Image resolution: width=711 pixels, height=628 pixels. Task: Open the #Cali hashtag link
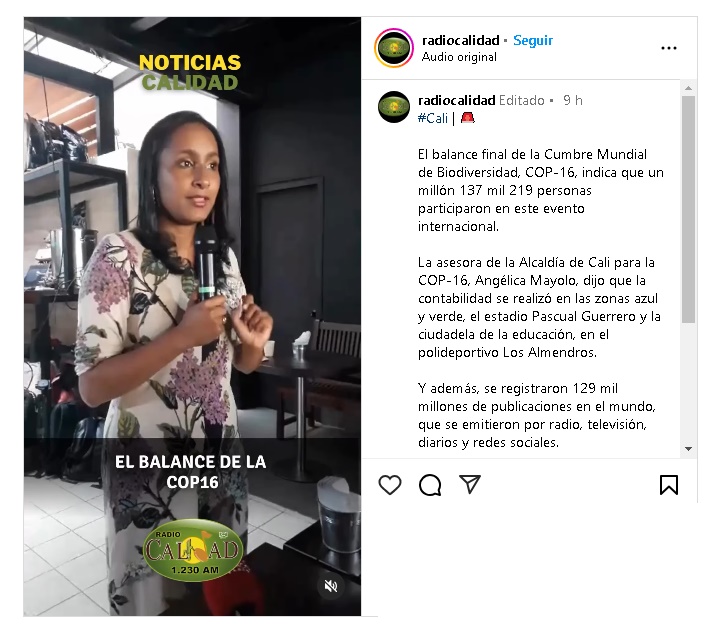click(433, 118)
